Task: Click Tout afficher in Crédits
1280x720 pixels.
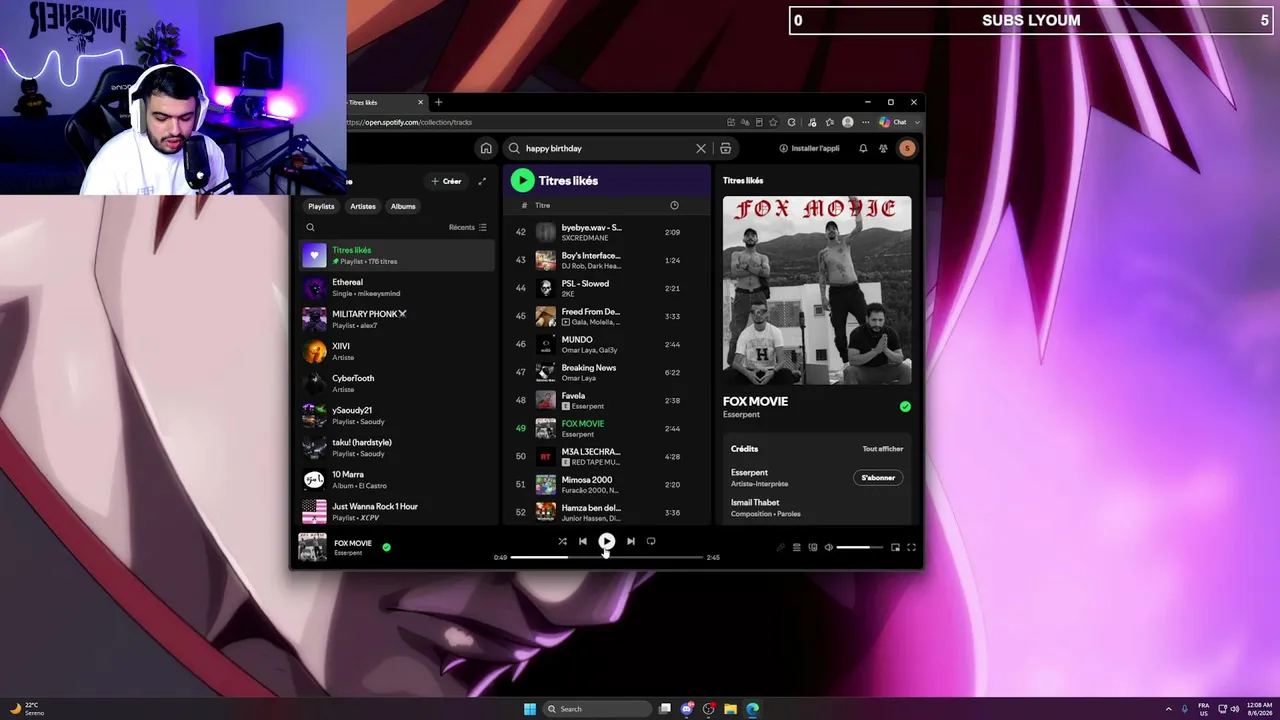Action: click(883, 449)
